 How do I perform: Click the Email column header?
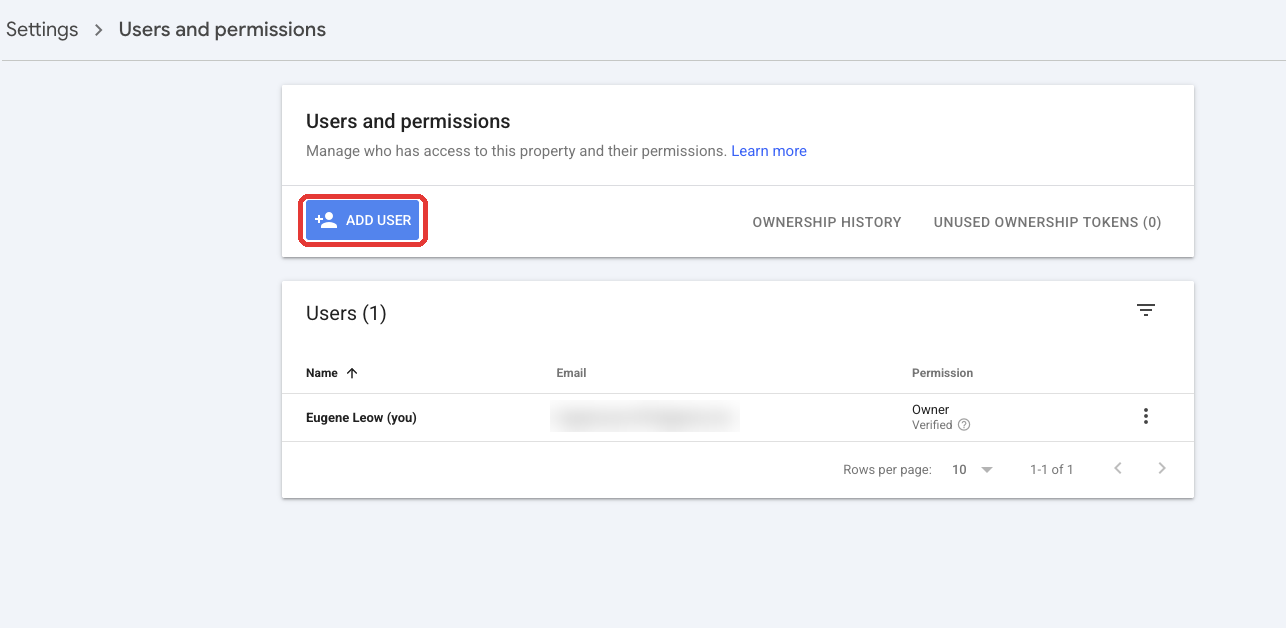(x=571, y=373)
